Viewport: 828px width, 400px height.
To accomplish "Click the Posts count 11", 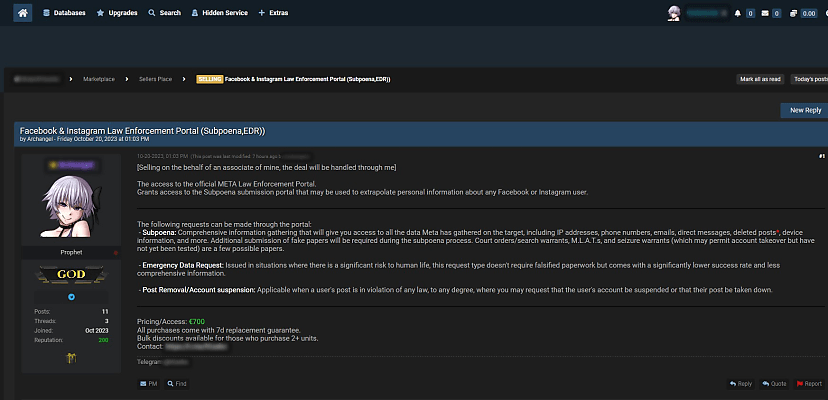I will [x=106, y=312].
